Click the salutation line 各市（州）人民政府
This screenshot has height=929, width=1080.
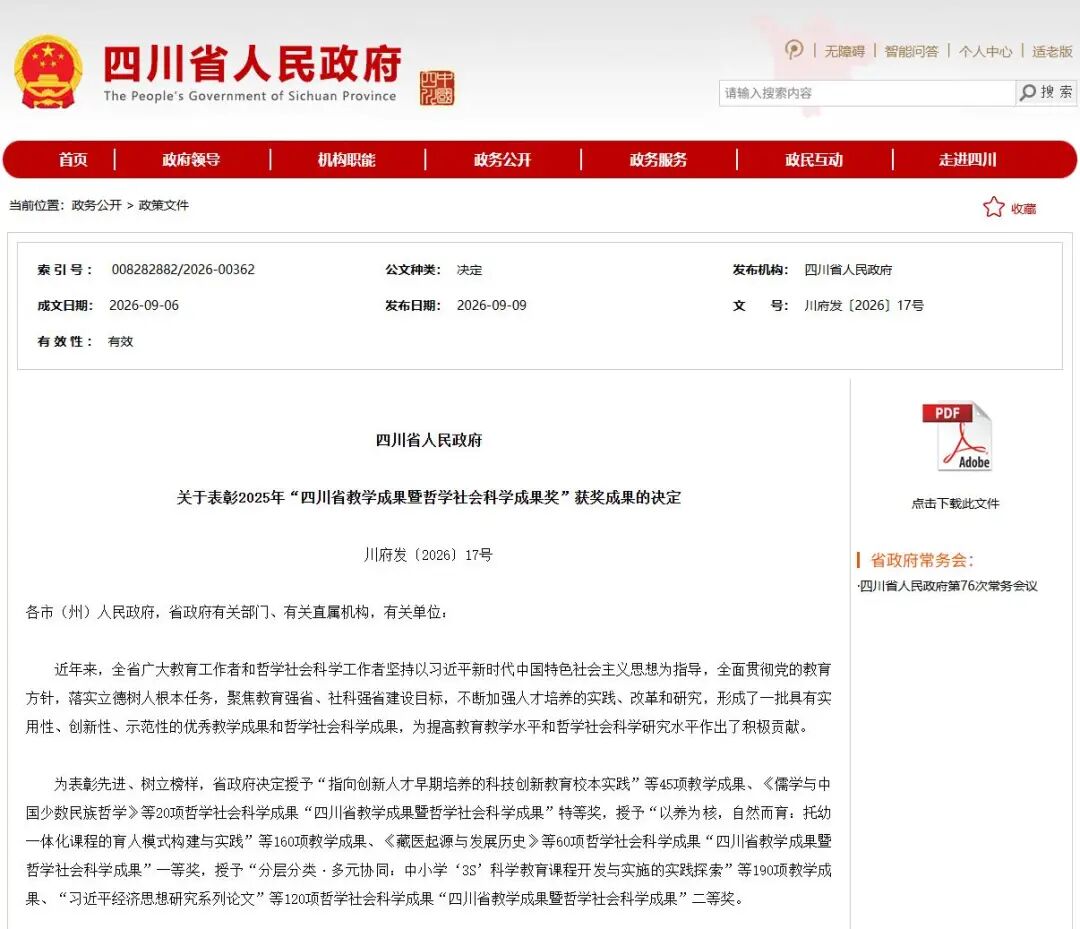tap(236, 612)
